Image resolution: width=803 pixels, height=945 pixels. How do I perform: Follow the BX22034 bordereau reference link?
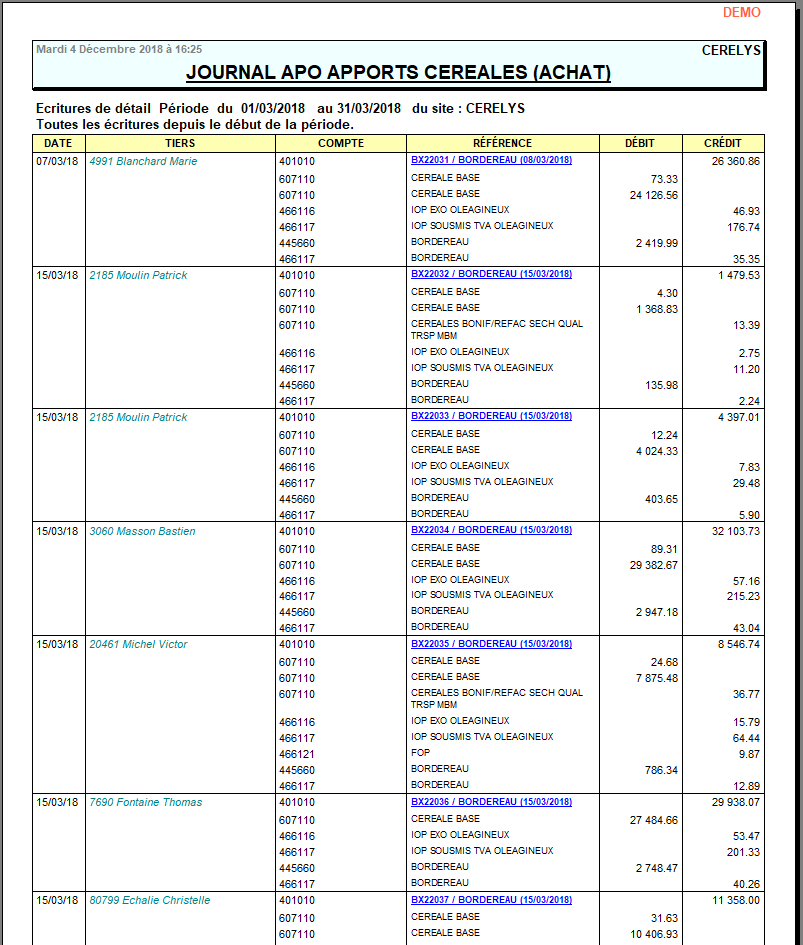tap(491, 530)
